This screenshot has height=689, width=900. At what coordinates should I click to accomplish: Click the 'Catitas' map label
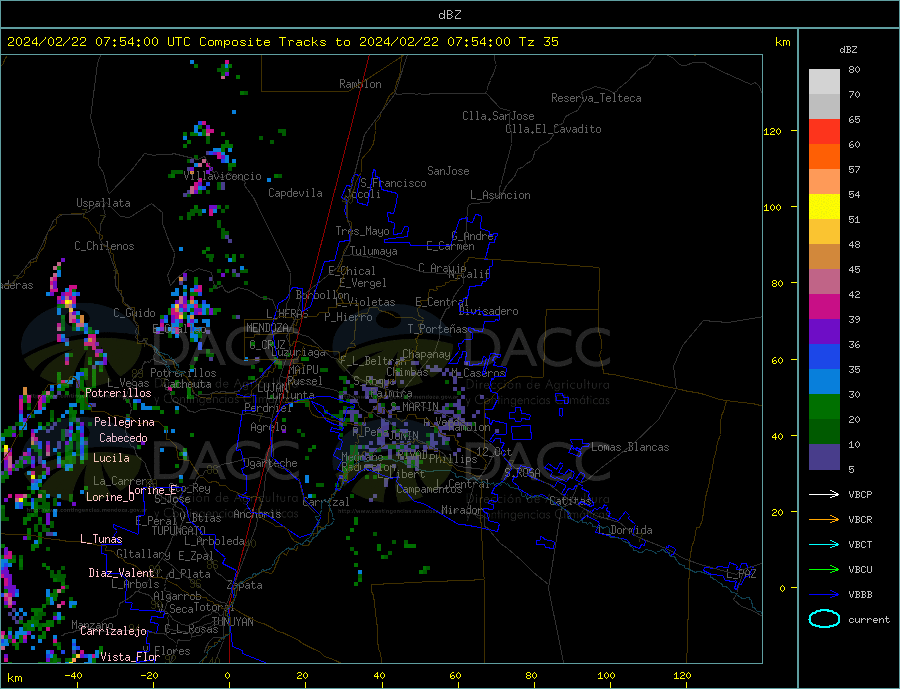click(x=570, y=501)
